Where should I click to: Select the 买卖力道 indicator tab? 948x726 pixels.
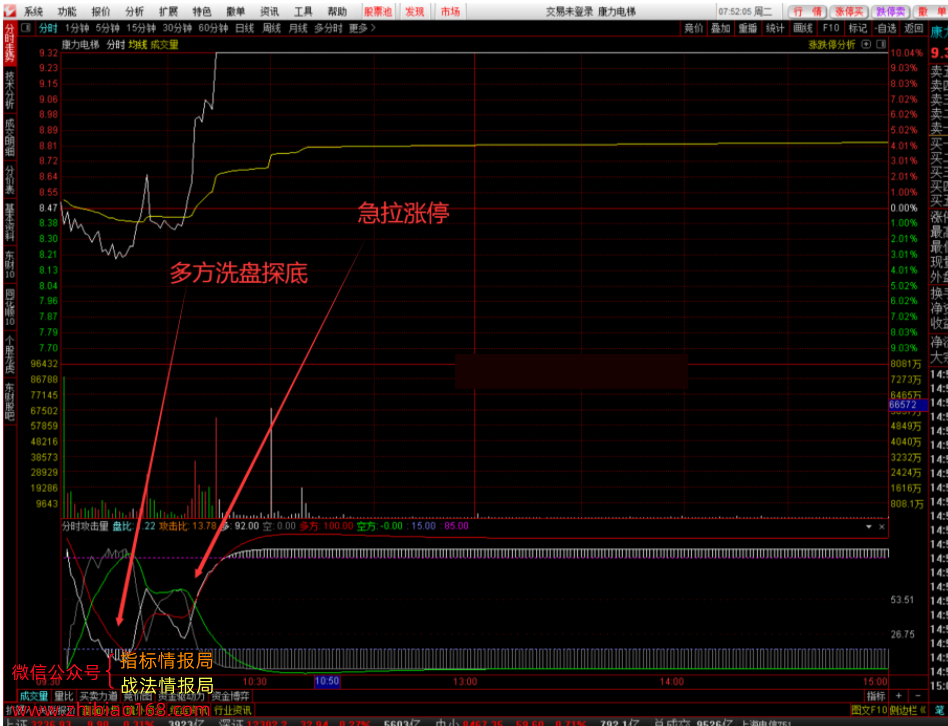click(99, 696)
